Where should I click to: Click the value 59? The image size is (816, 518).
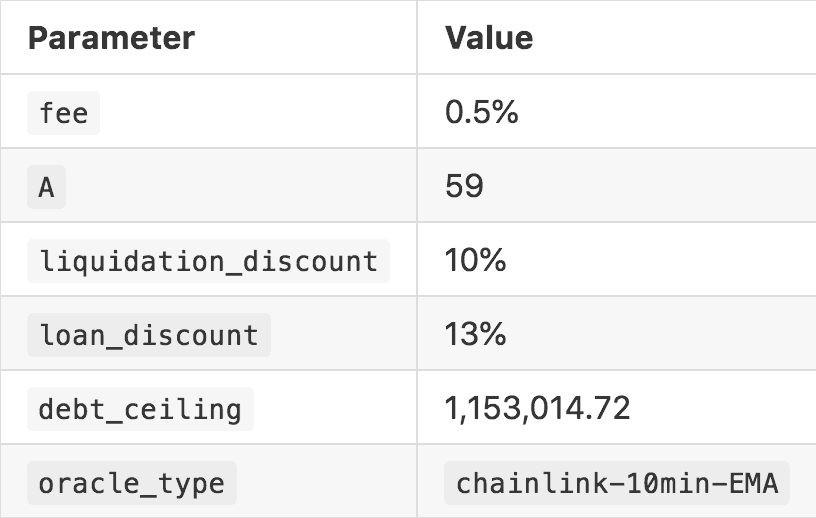pos(465,186)
